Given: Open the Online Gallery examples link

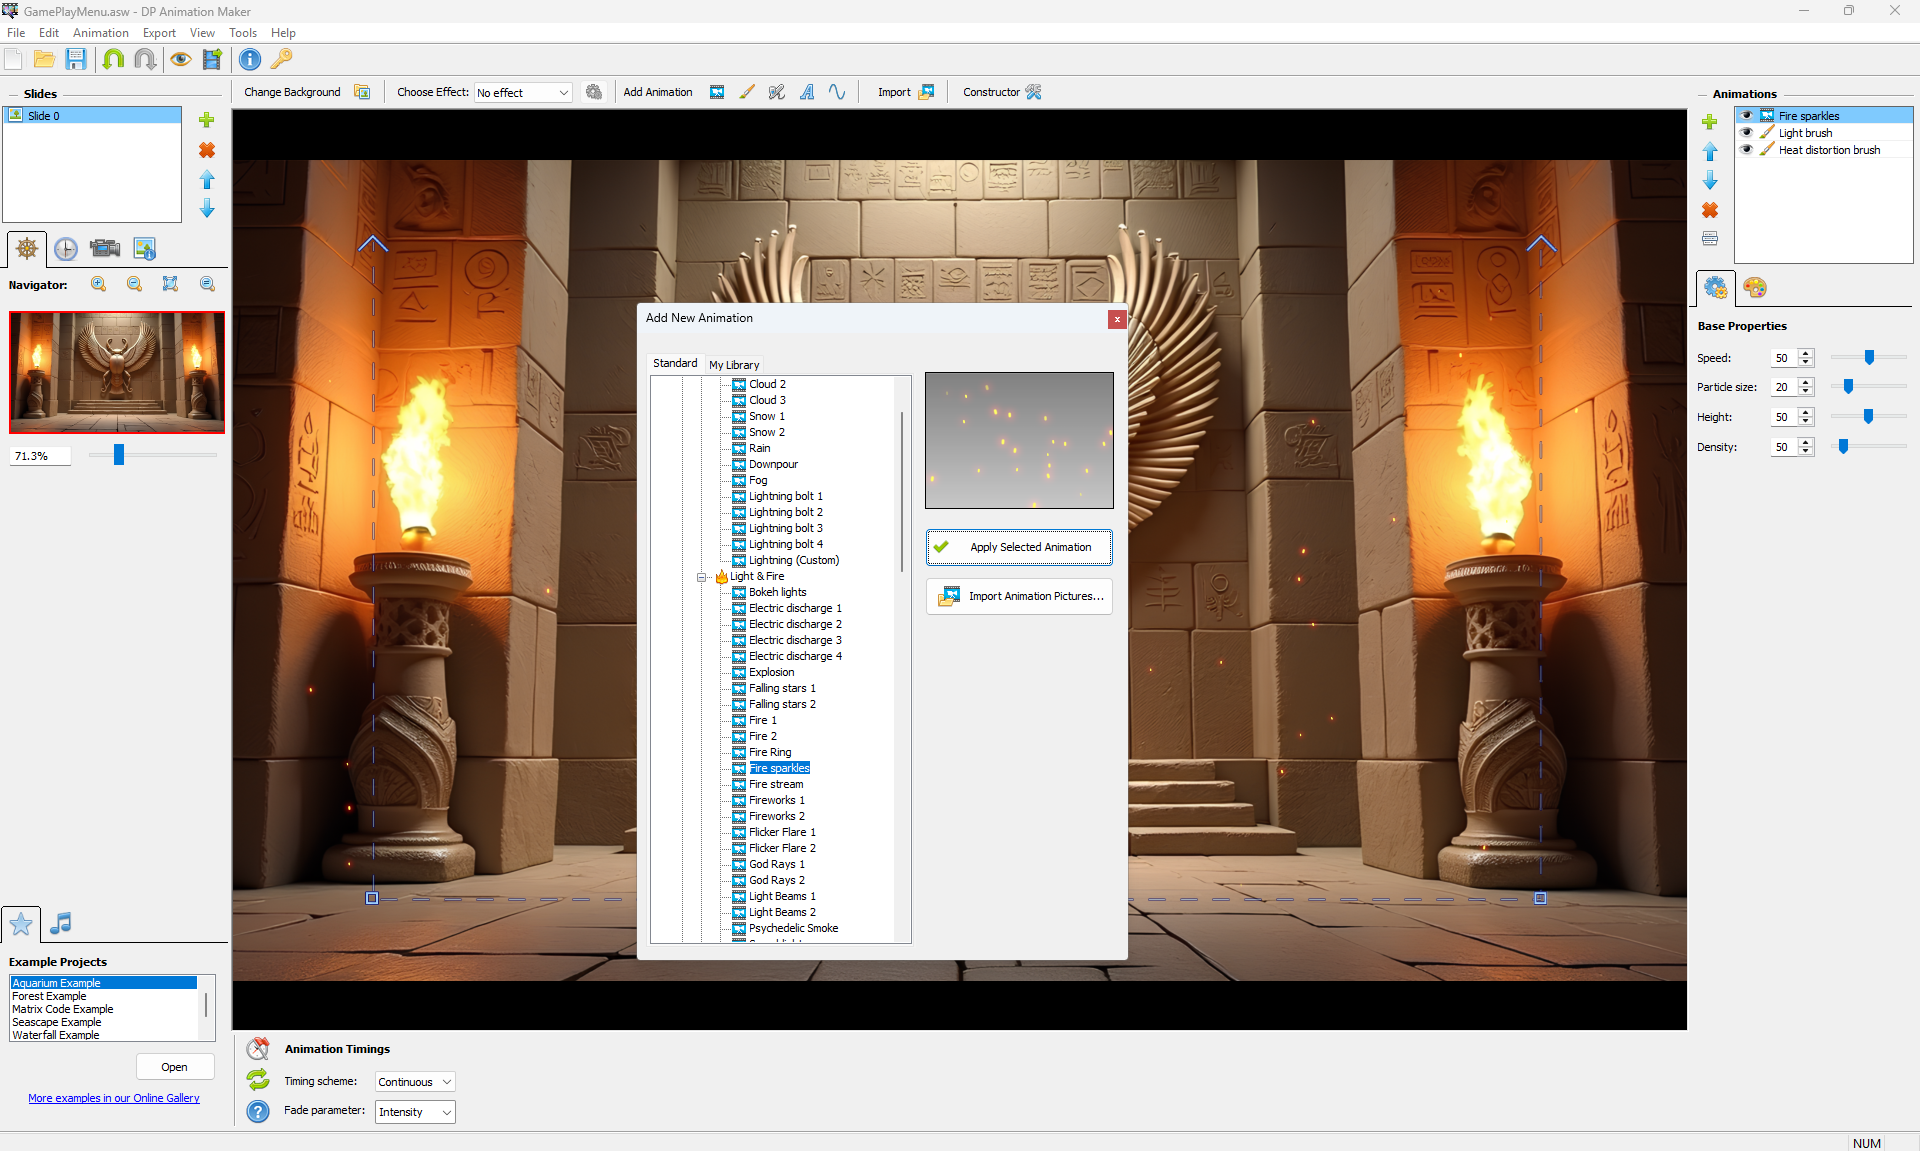Looking at the screenshot, I should (x=114, y=1098).
